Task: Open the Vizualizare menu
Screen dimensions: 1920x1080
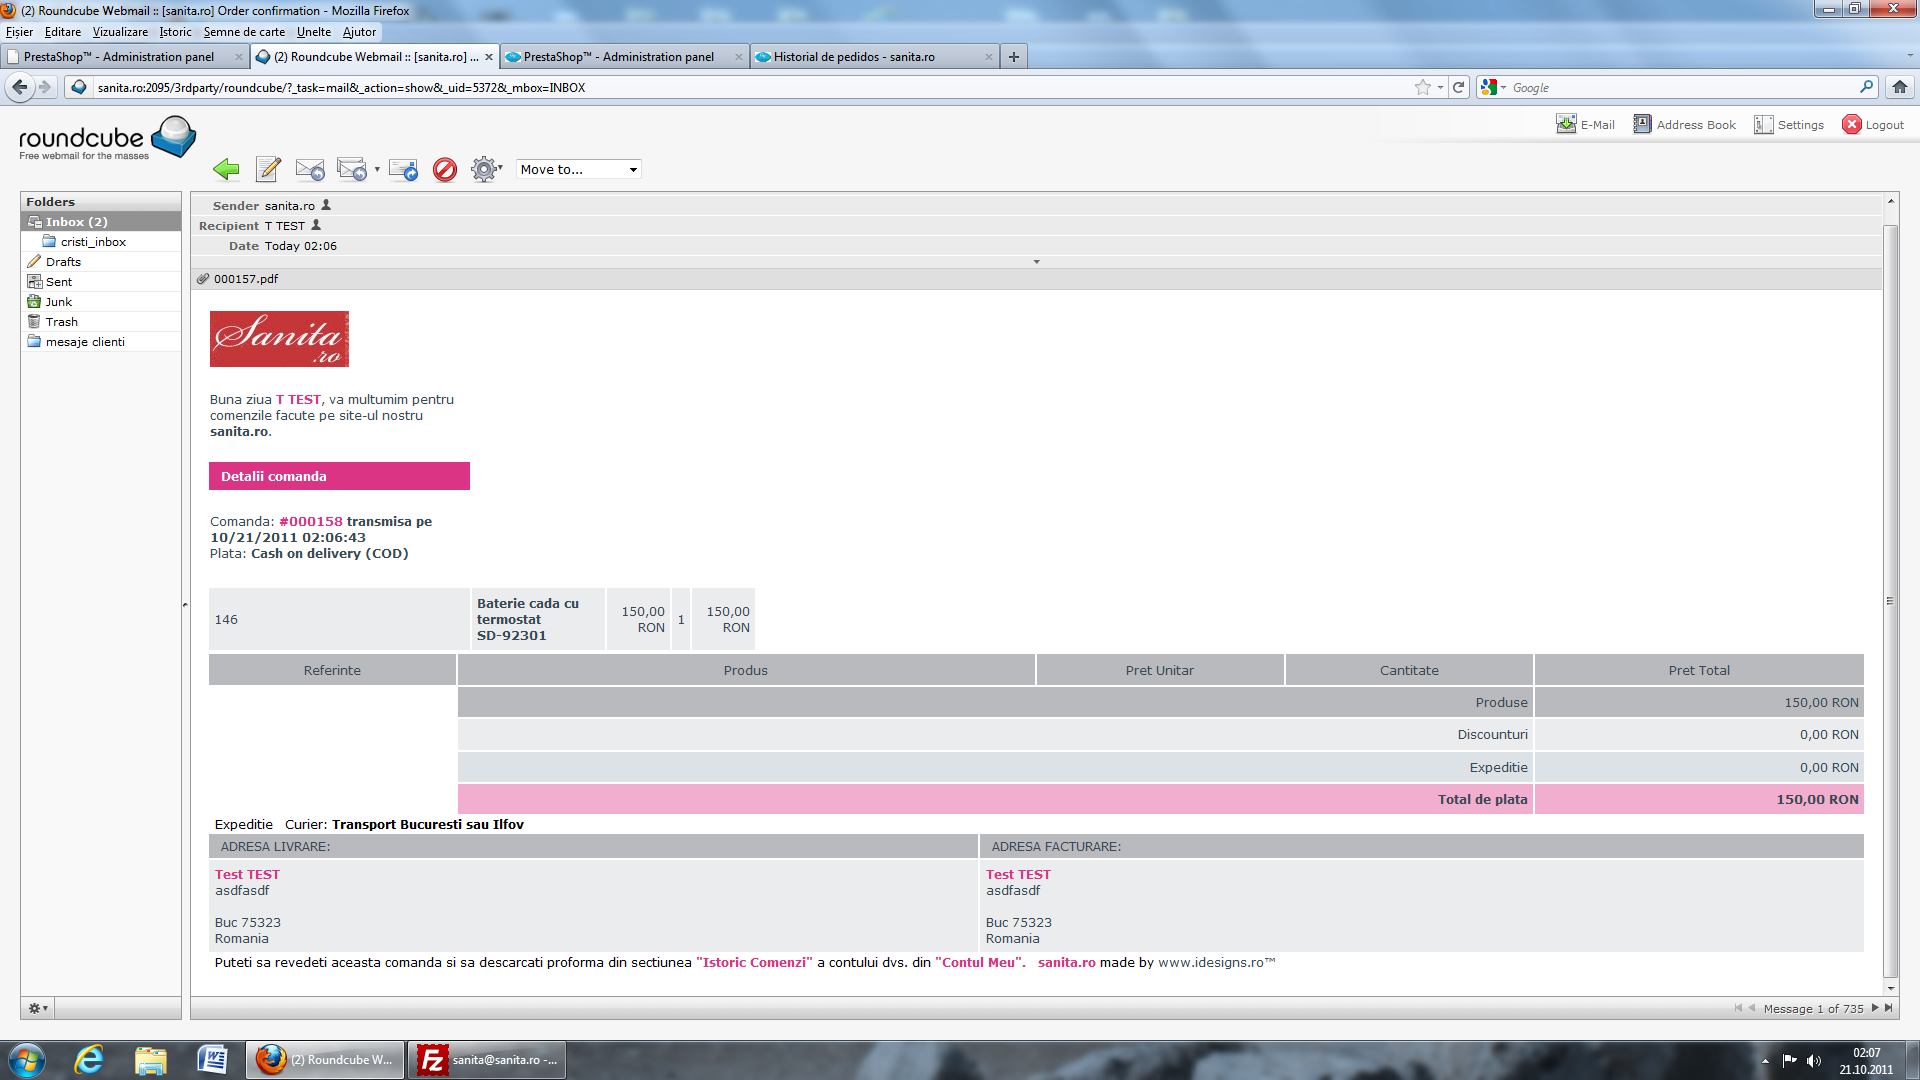Action: point(120,32)
